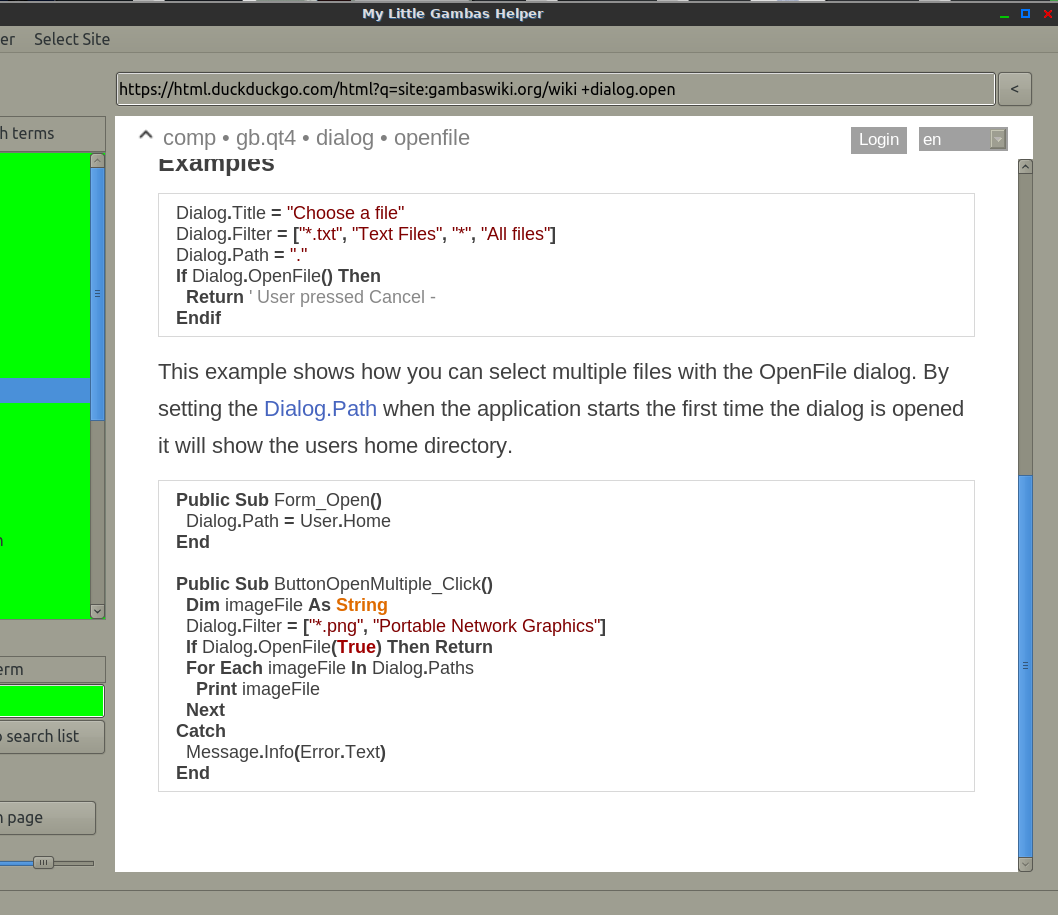Click the dropdown arrow of the language selector
Viewport: 1058px width, 915px height.
click(997, 139)
